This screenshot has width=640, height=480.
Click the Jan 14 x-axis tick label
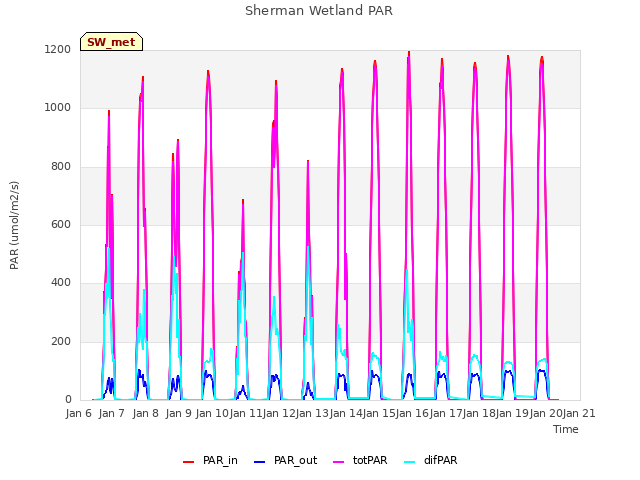coord(346,413)
